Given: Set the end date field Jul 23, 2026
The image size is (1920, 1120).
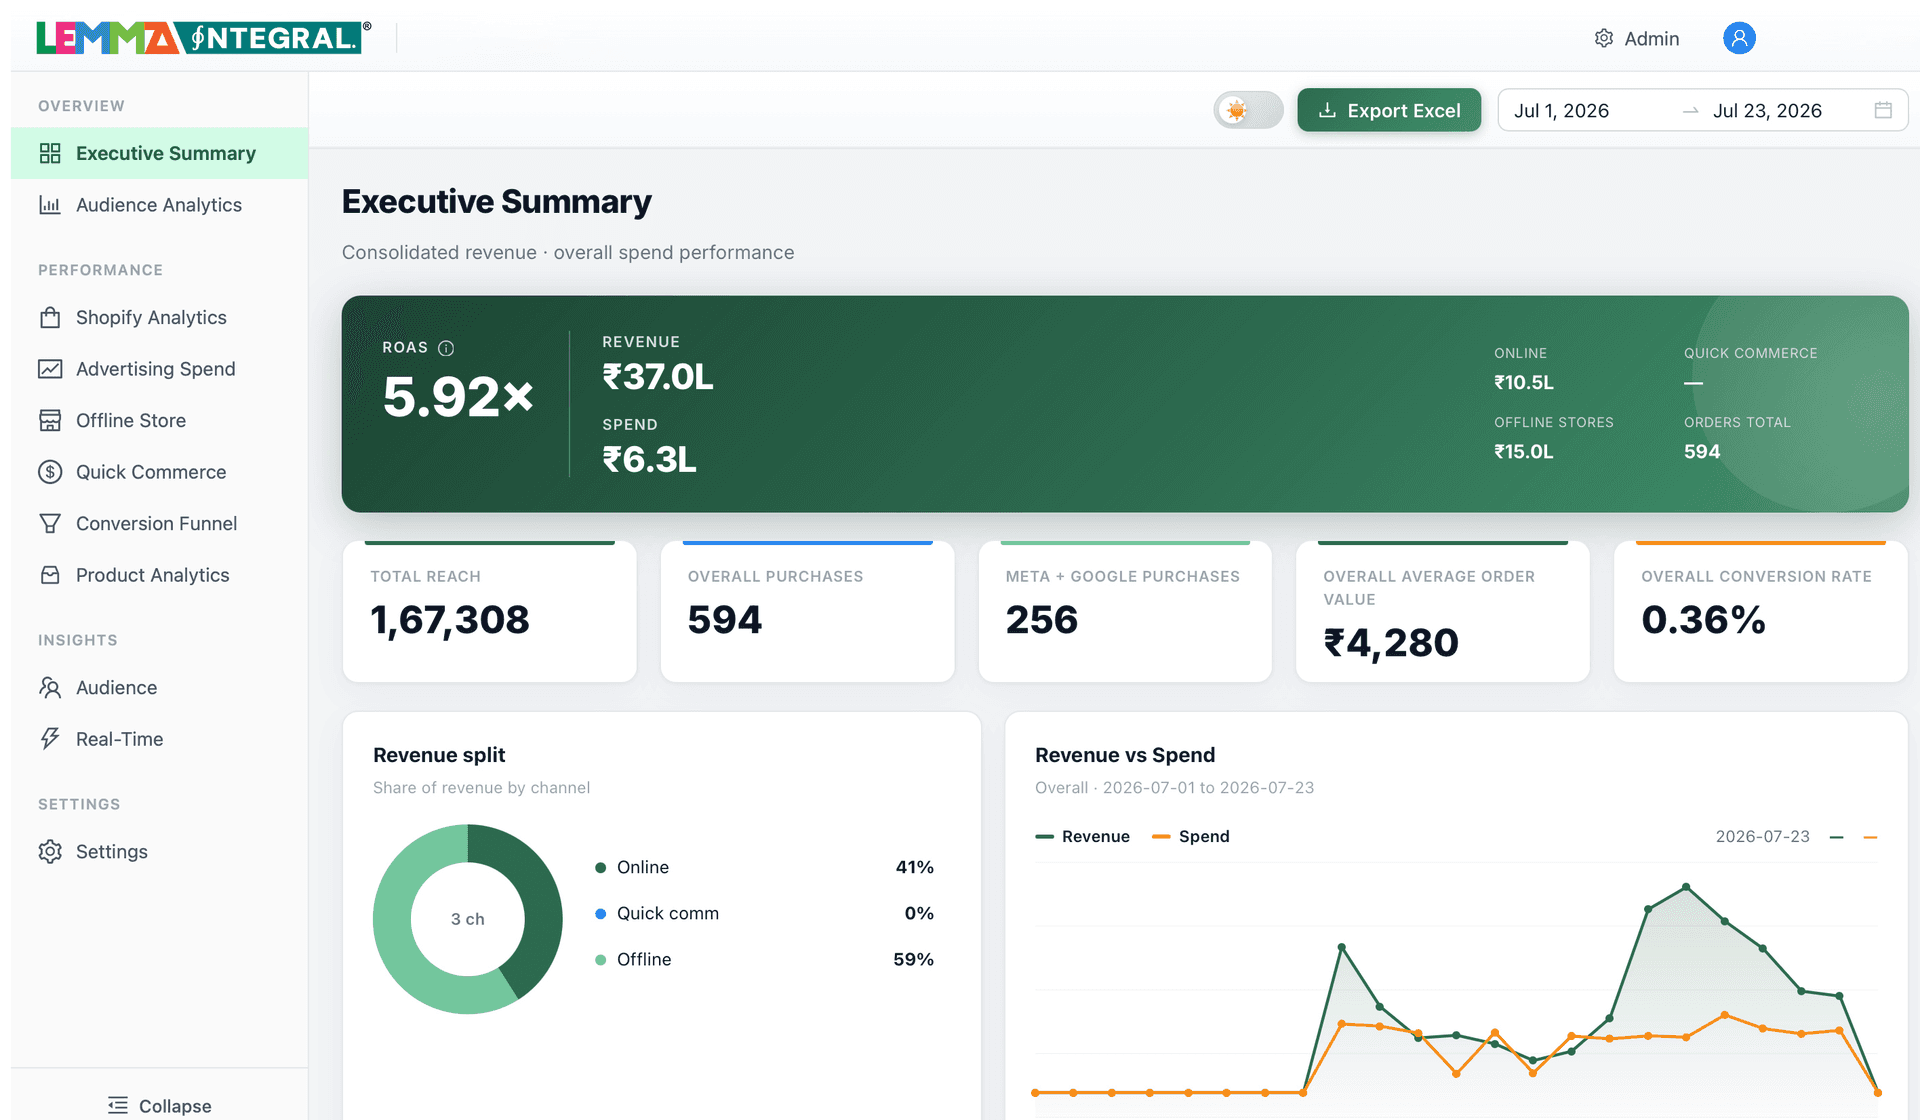Looking at the screenshot, I should pyautogui.click(x=1784, y=110).
